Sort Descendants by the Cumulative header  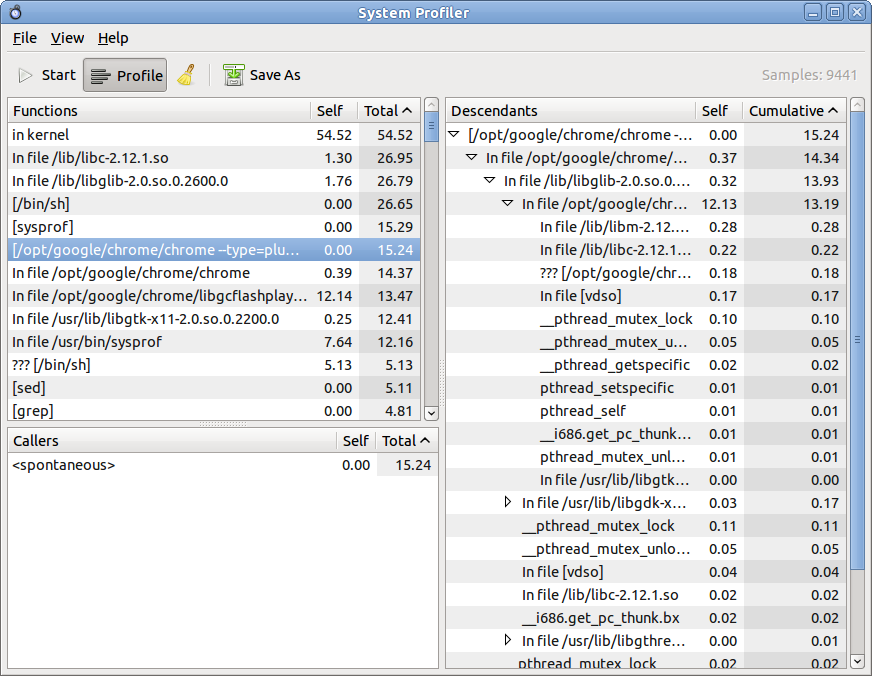click(792, 110)
